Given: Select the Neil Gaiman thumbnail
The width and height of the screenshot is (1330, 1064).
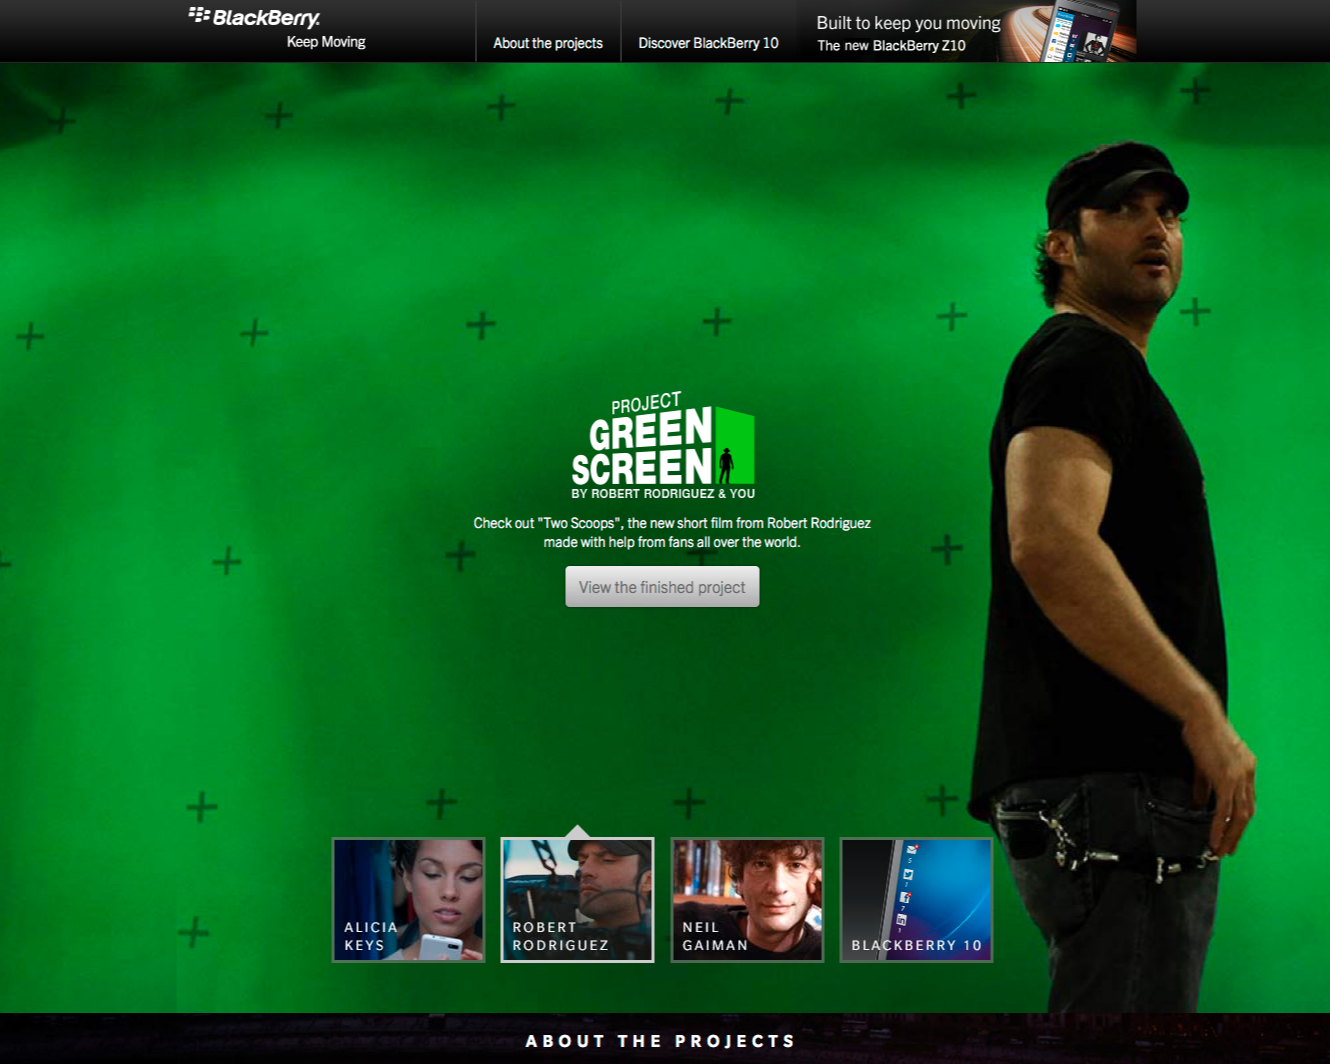Looking at the screenshot, I should click(747, 900).
